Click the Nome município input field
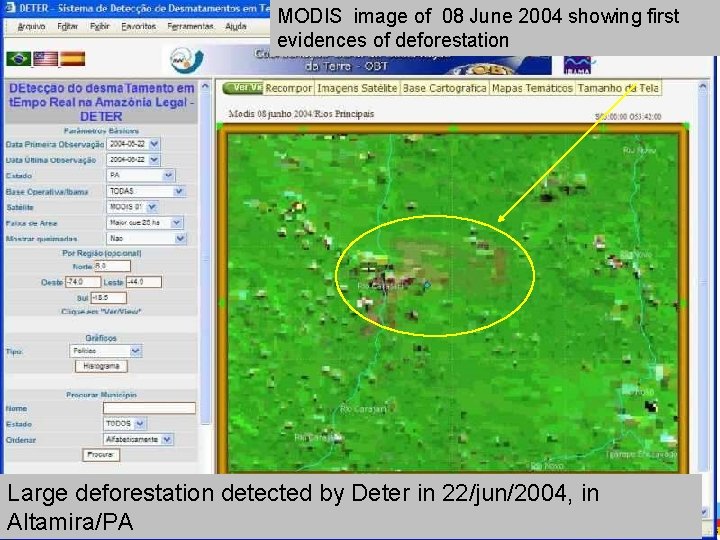 pyautogui.click(x=149, y=408)
